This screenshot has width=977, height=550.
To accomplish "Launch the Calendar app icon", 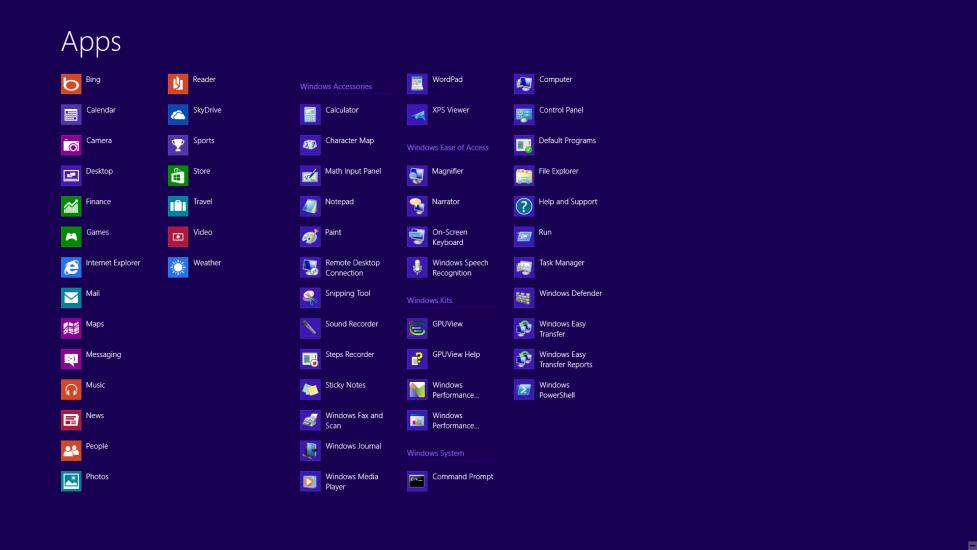I will (x=71, y=114).
